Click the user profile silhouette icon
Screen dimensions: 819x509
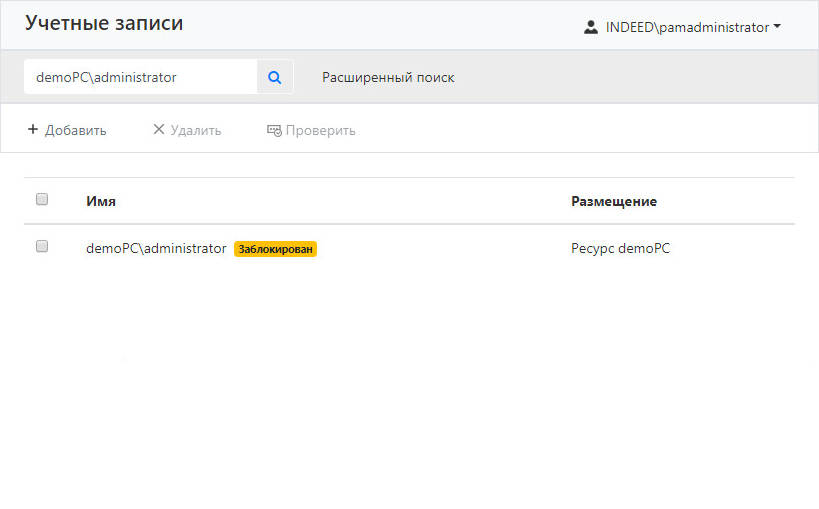(591, 27)
